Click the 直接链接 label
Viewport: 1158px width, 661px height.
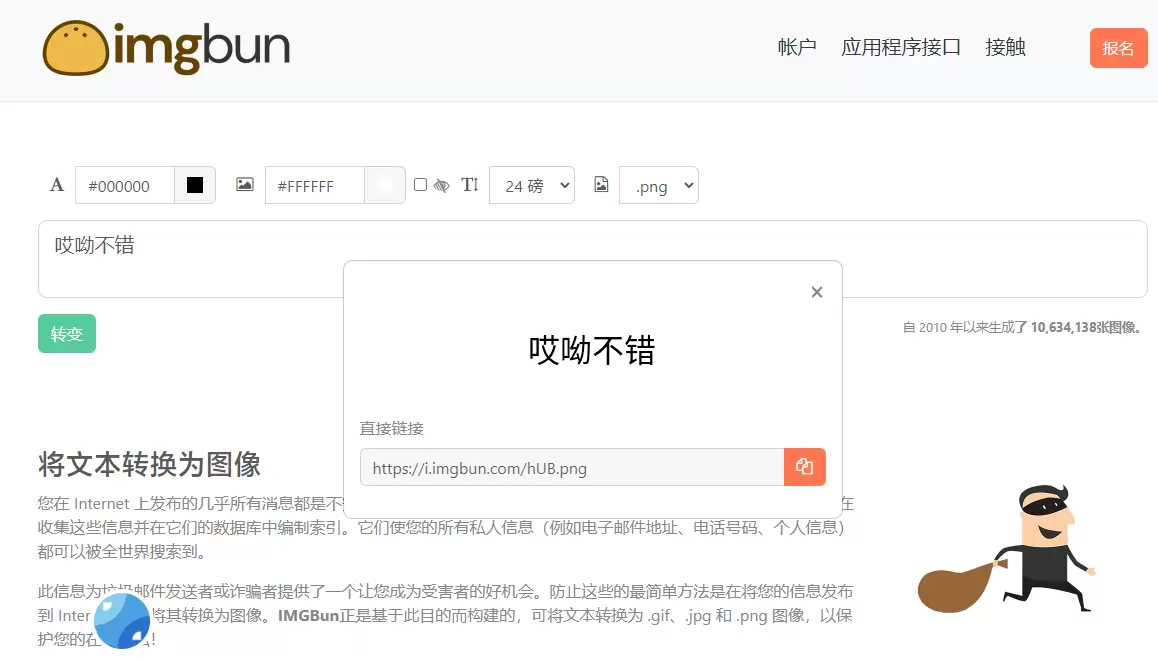click(x=391, y=428)
